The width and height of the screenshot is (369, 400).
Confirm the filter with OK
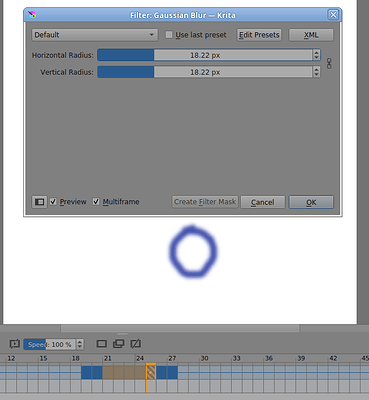(311, 202)
